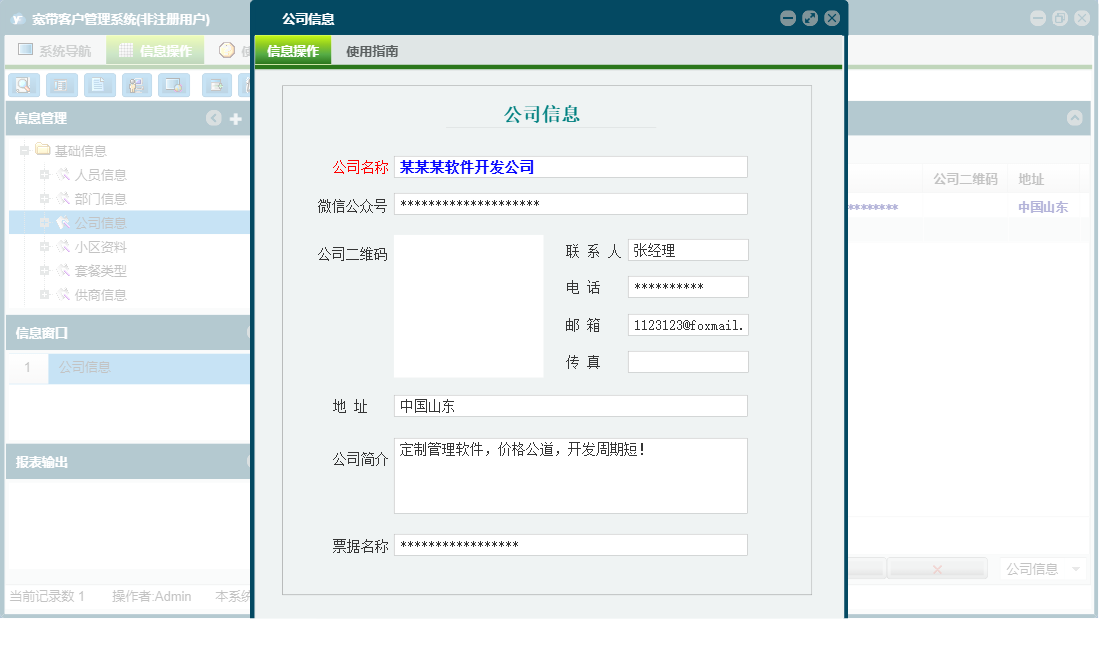Click the add-record toolbar icon with green plus
The height and width of the screenshot is (665, 1099).
click(x=216, y=85)
